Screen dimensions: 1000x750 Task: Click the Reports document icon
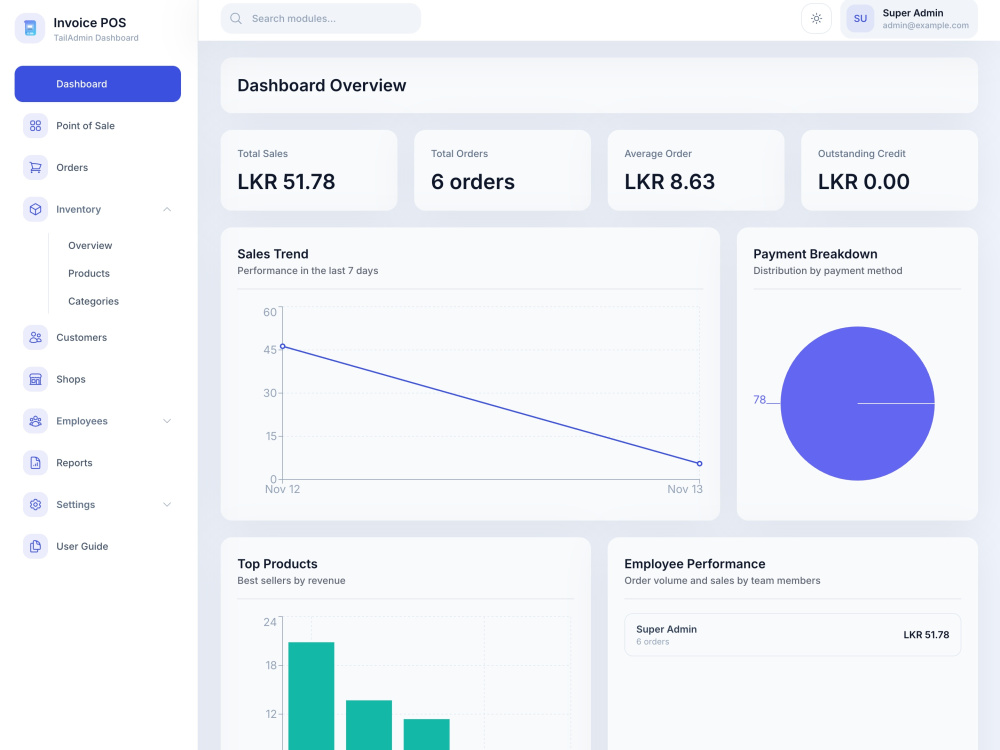[x=36, y=463]
